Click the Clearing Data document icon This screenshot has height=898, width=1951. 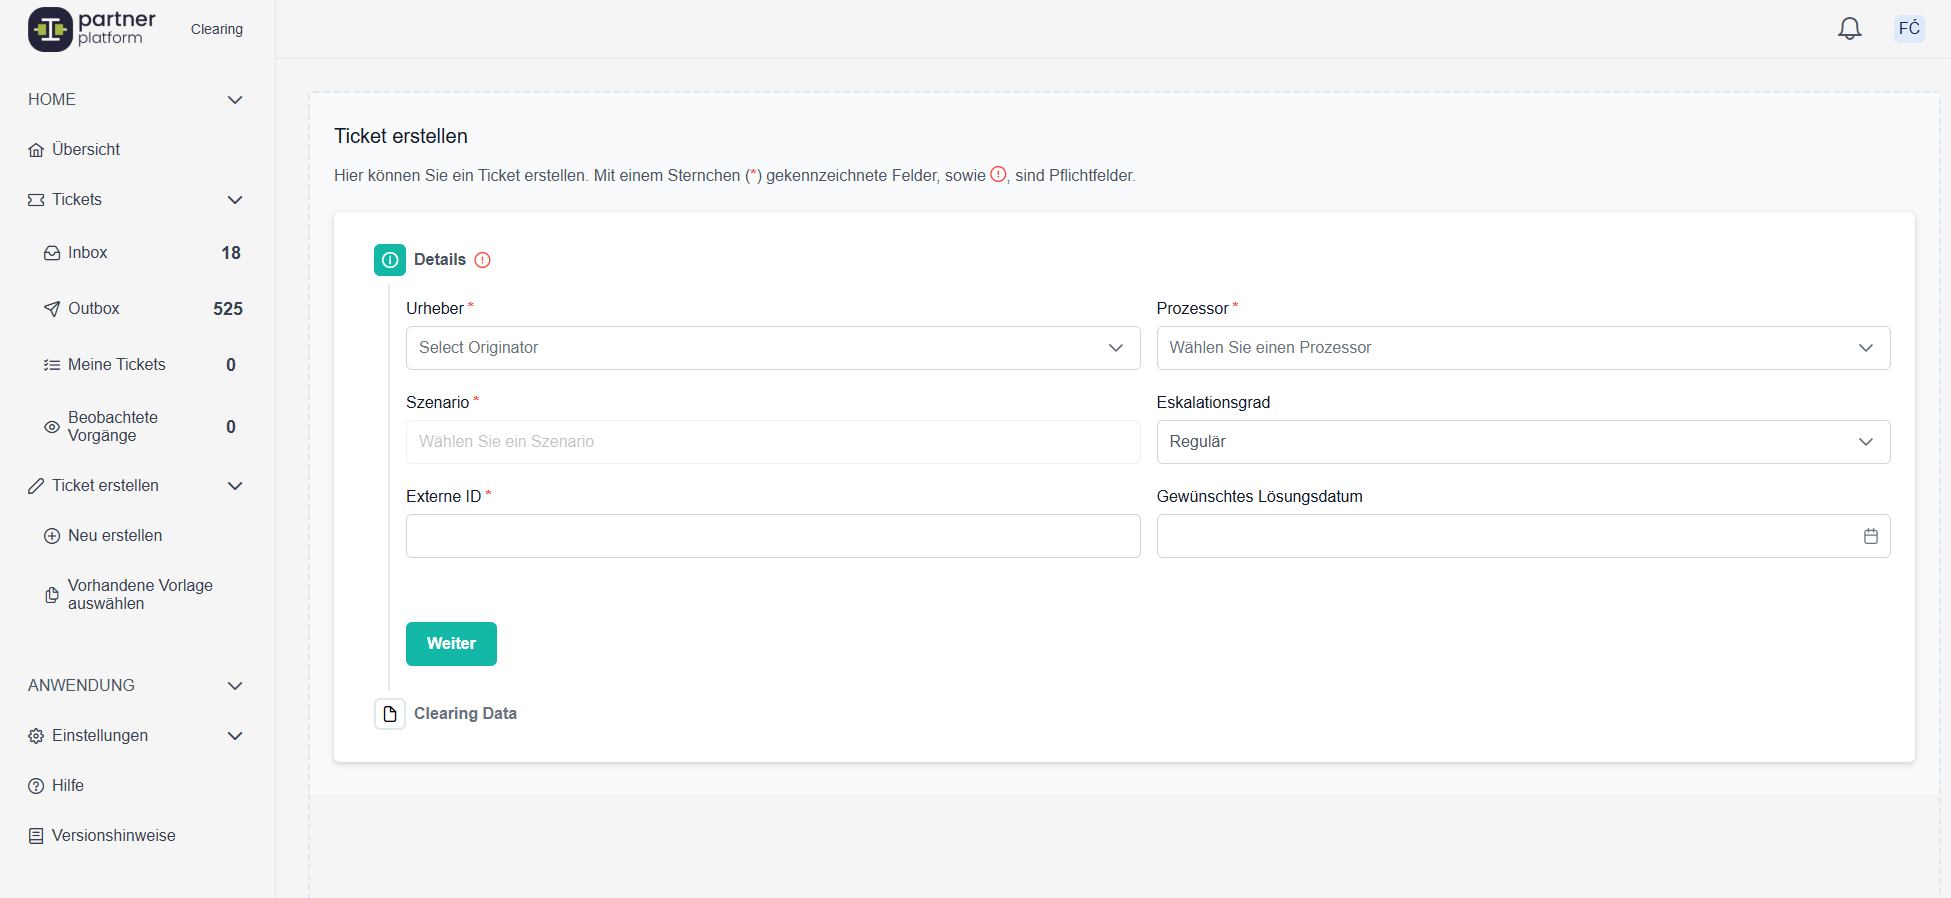[x=390, y=714]
